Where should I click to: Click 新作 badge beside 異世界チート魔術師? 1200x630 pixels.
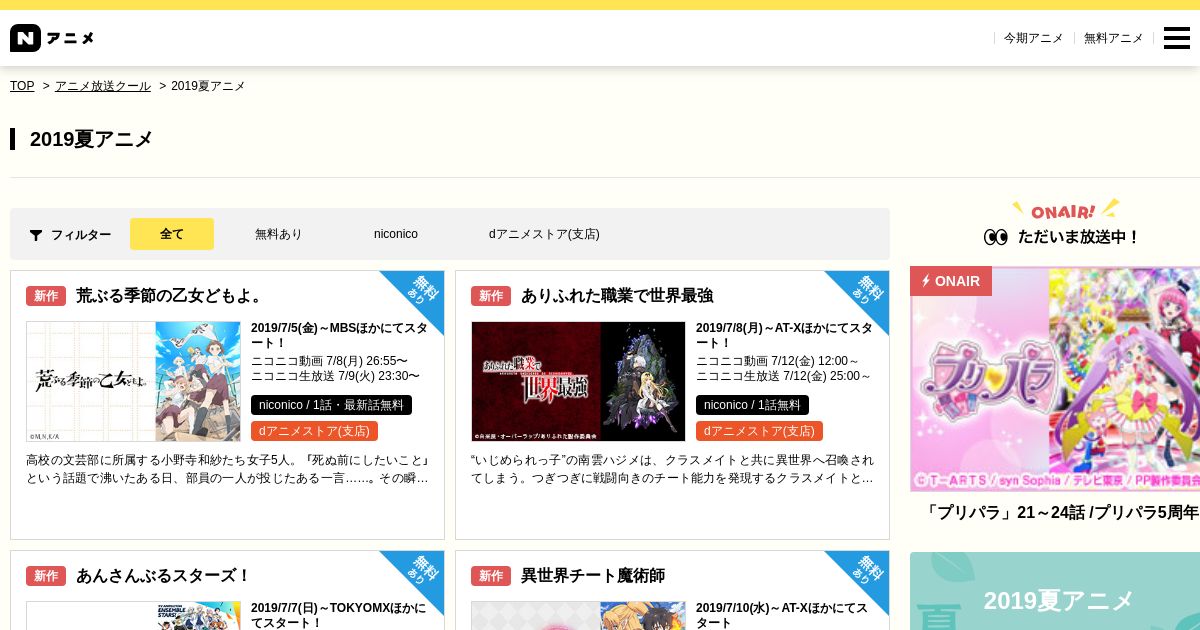click(x=491, y=576)
